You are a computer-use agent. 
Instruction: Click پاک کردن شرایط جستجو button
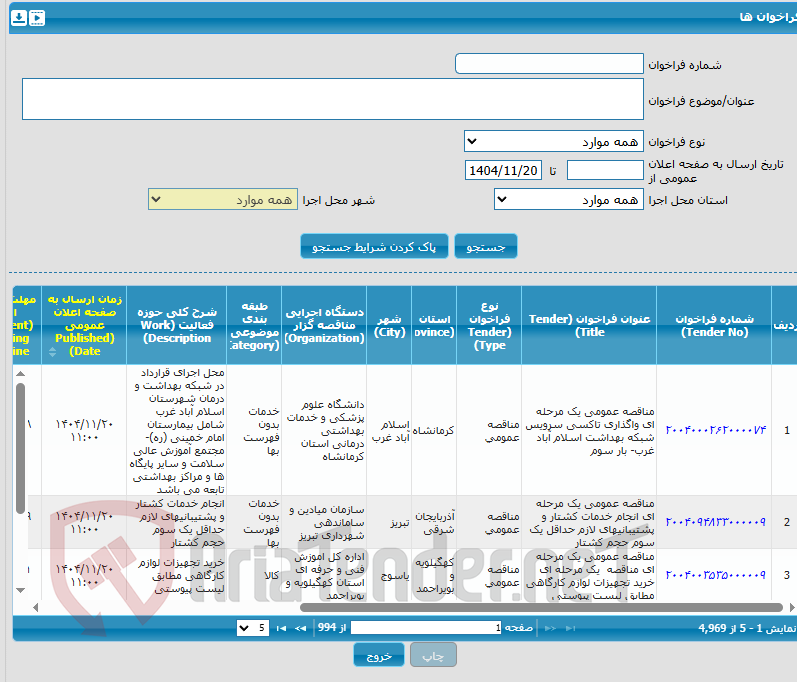click(374, 246)
